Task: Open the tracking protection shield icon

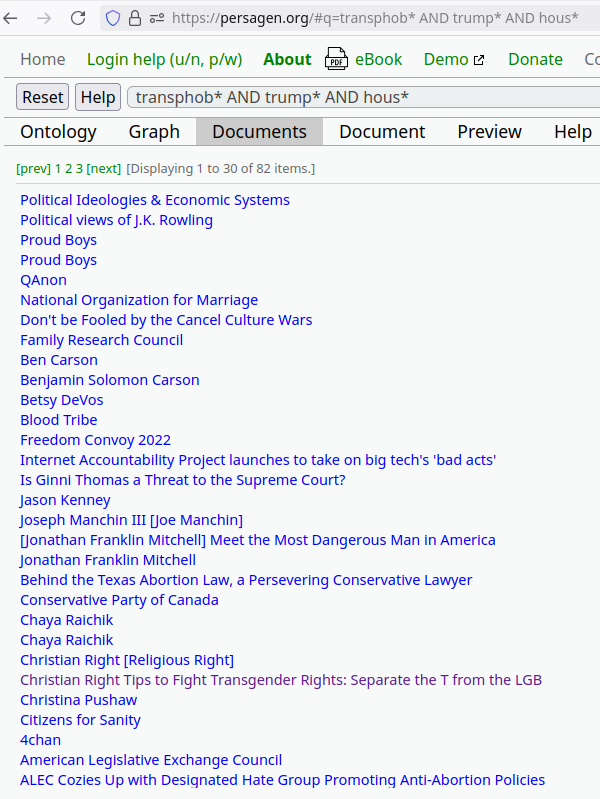Action: click(113, 18)
